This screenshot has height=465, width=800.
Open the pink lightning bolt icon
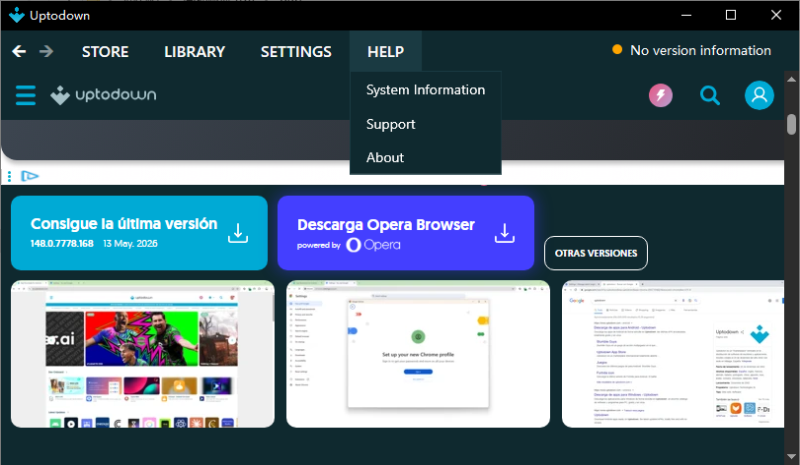click(660, 95)
